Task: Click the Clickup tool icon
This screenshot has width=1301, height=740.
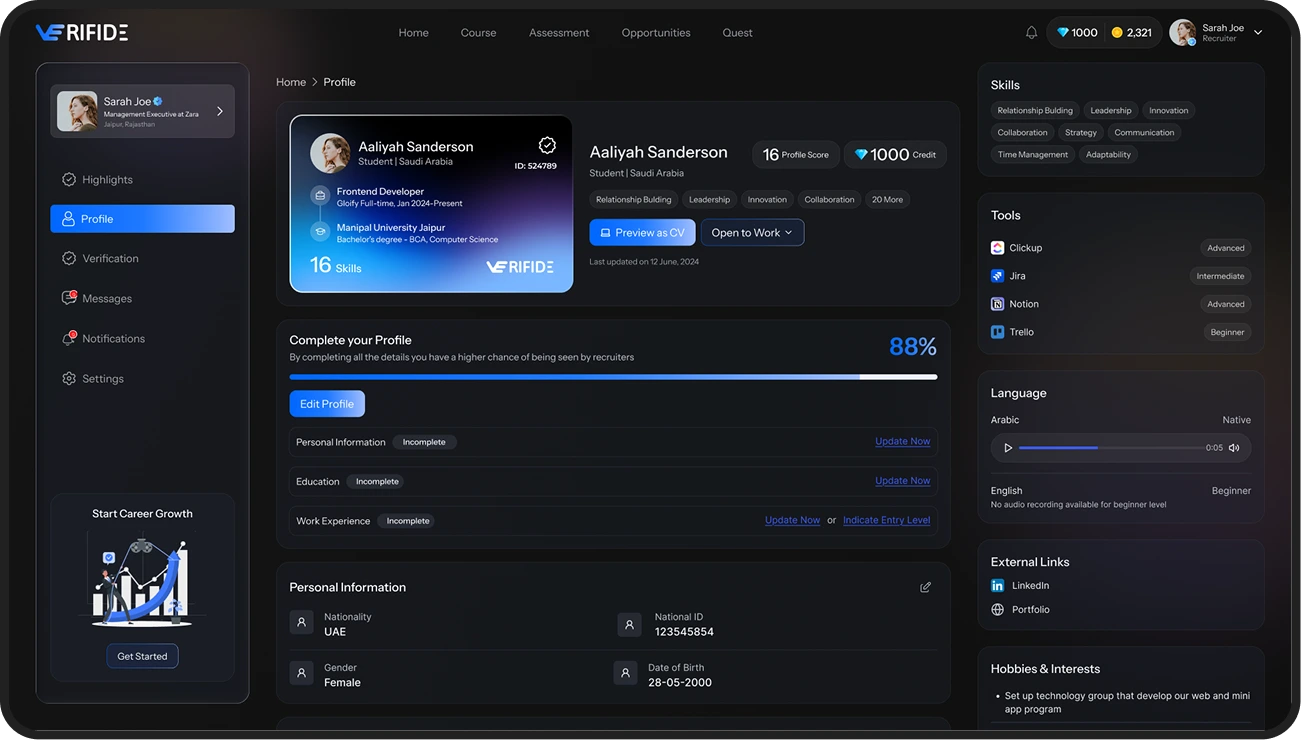Action: [997, 248]
